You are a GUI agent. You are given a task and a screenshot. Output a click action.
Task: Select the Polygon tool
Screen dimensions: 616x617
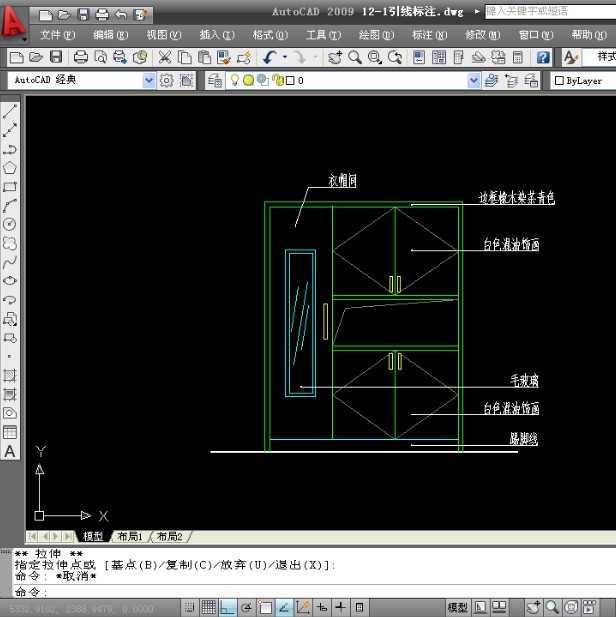(10, 168)
